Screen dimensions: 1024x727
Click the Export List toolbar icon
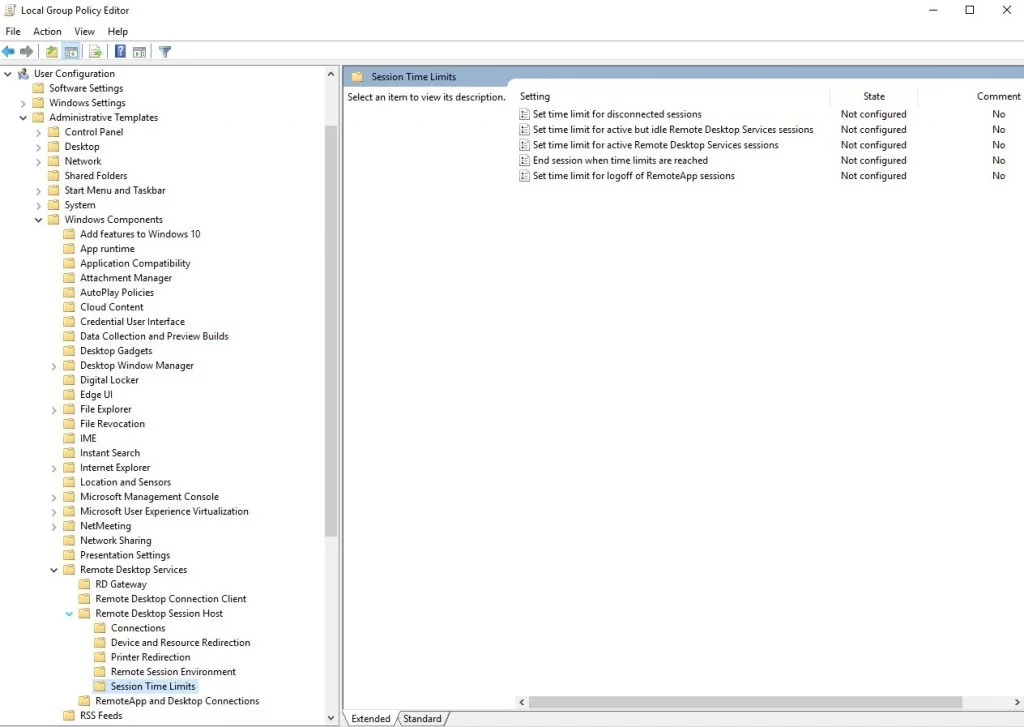click(95, 52)
